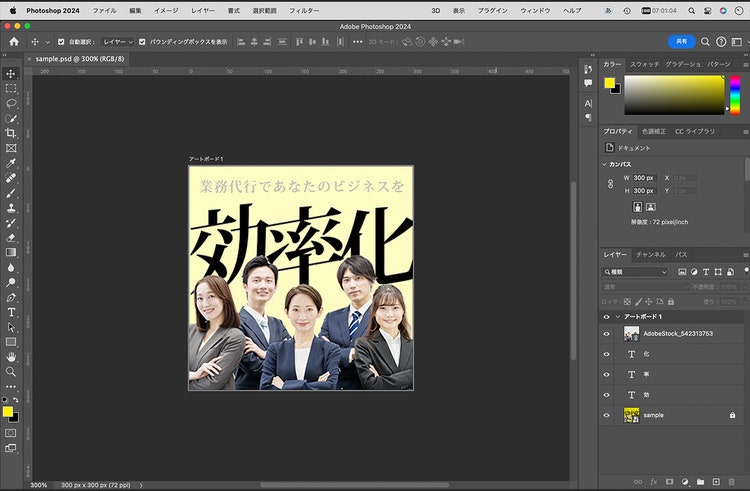Click the Home icon in options bar
Viewport: 750px width, 491px height.
pyautogui.click(x=14, y=42)
